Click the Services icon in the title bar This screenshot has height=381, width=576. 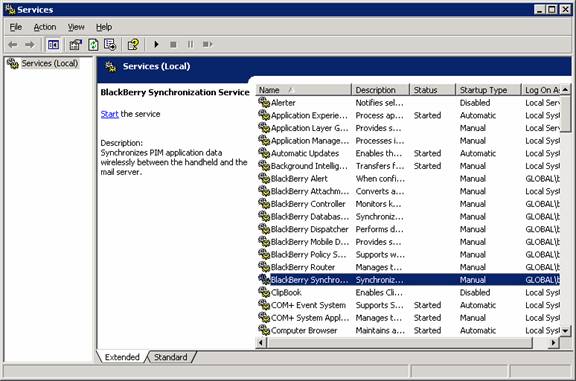[x=10, y=10]
